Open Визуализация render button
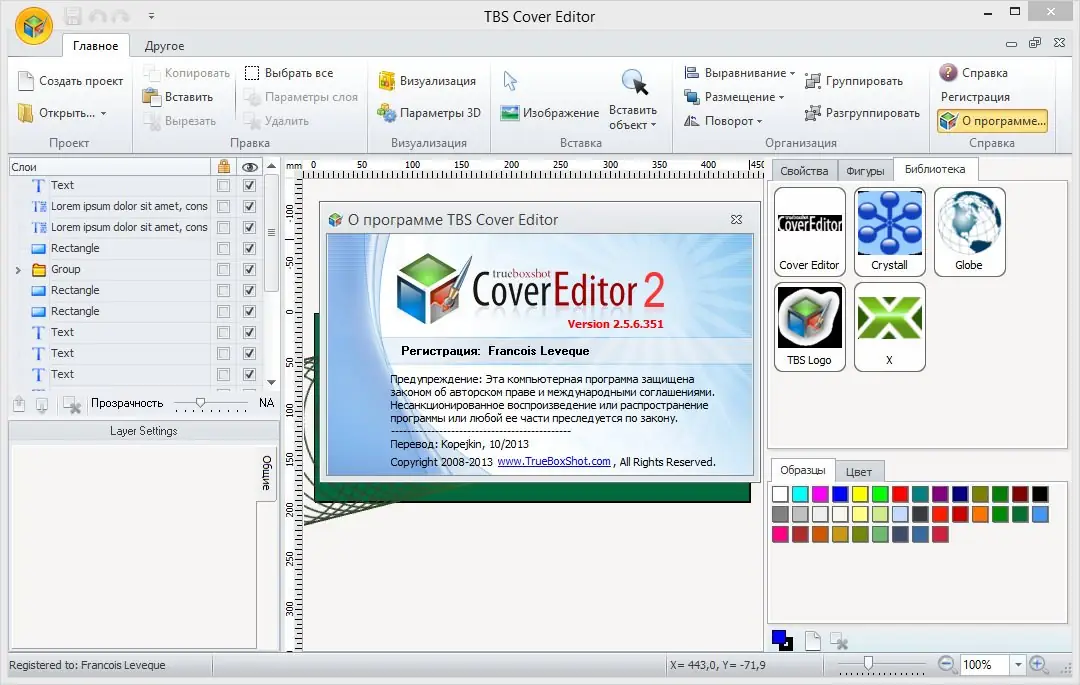Image resolution: width=1080 pixels, height=685 pixels. tap(427, 81)
